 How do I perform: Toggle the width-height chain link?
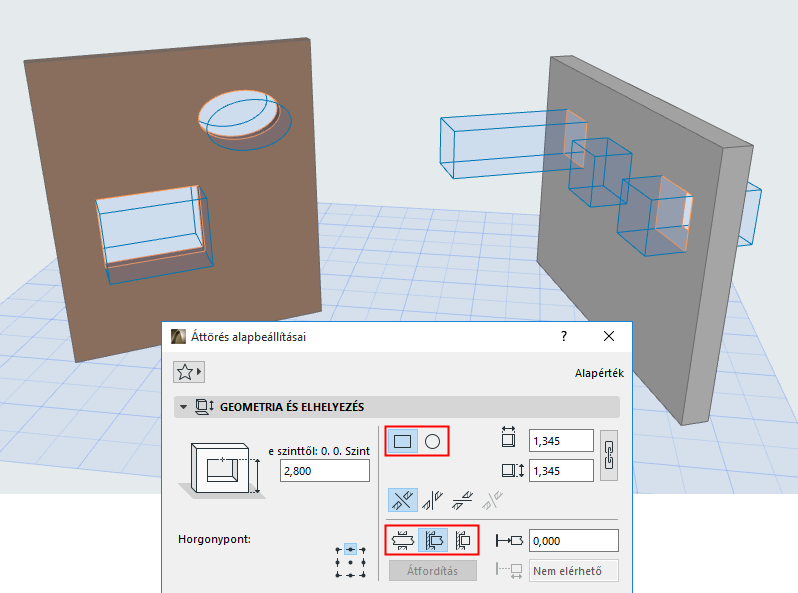pyautogui.click(x=609, y=456)
